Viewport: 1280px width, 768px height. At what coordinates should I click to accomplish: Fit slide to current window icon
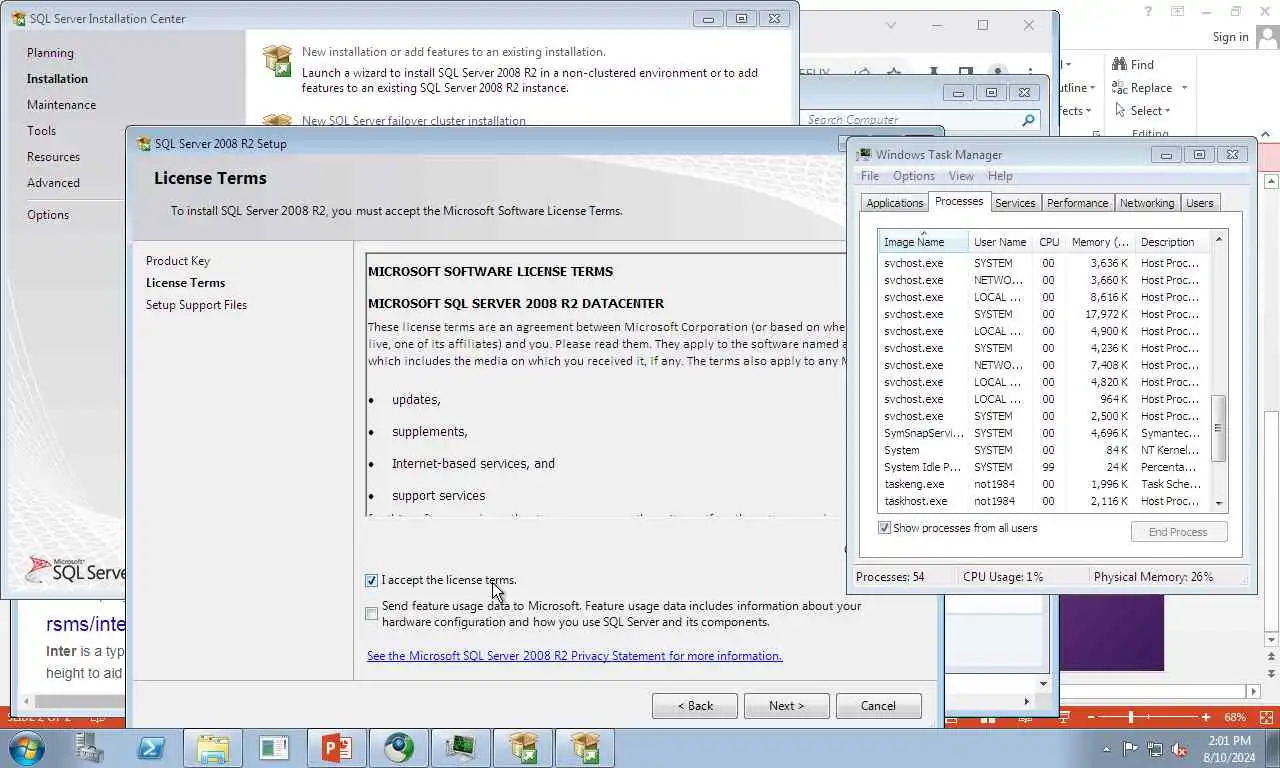[x=1264, y=717]
